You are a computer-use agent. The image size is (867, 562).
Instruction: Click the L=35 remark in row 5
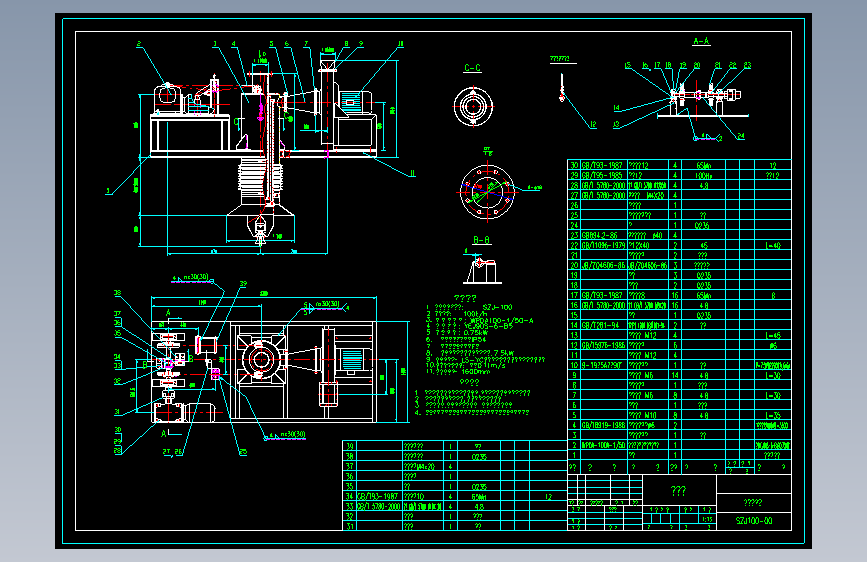pyautogui.click(x=773, y=415)
